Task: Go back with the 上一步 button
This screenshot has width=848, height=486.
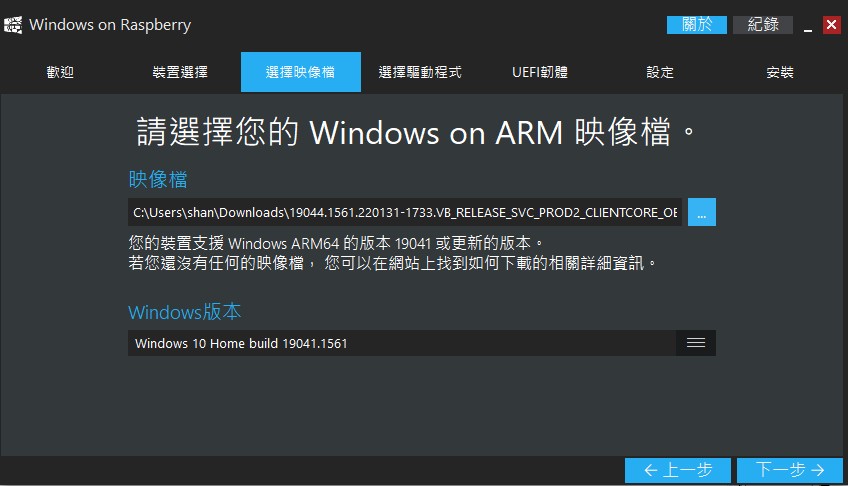Action: [678, 470]
